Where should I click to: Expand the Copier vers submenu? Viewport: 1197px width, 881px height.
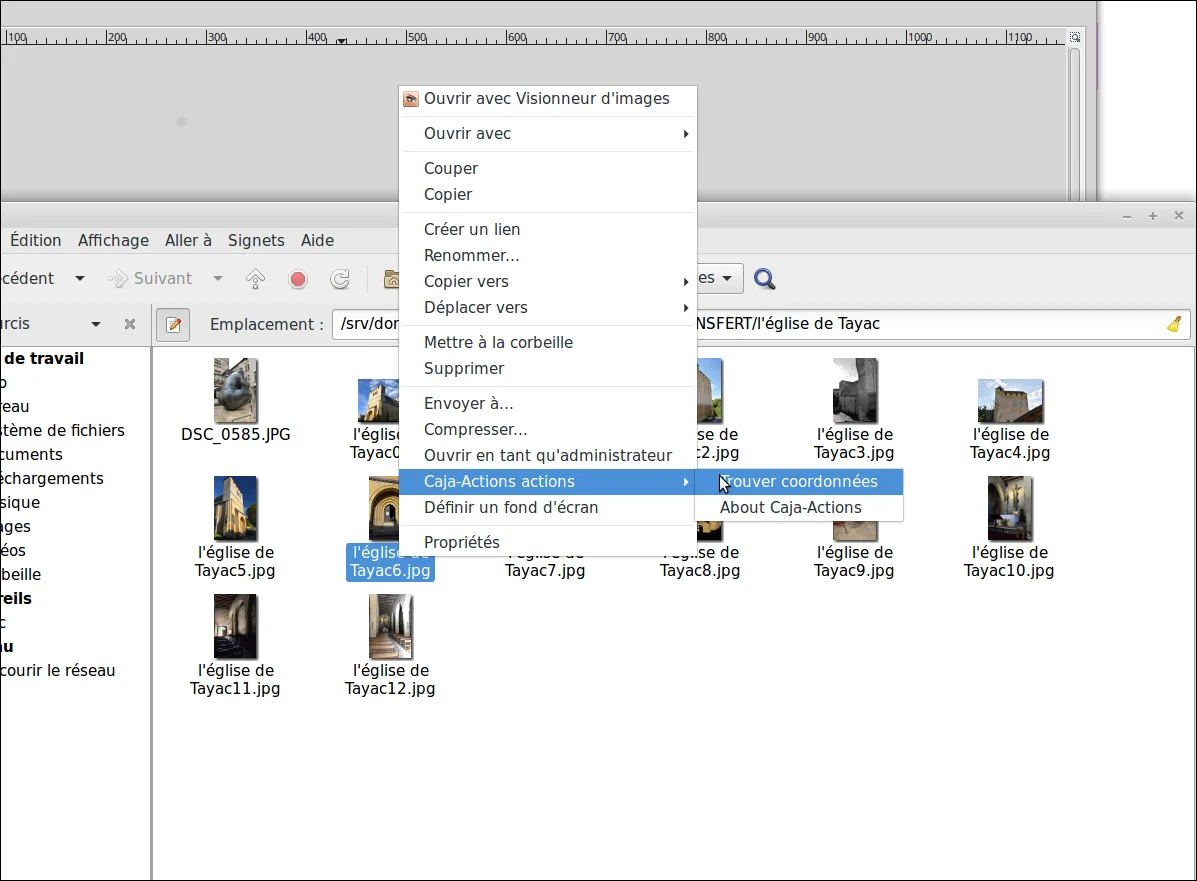pyautogui.click(x=547, y=281)
